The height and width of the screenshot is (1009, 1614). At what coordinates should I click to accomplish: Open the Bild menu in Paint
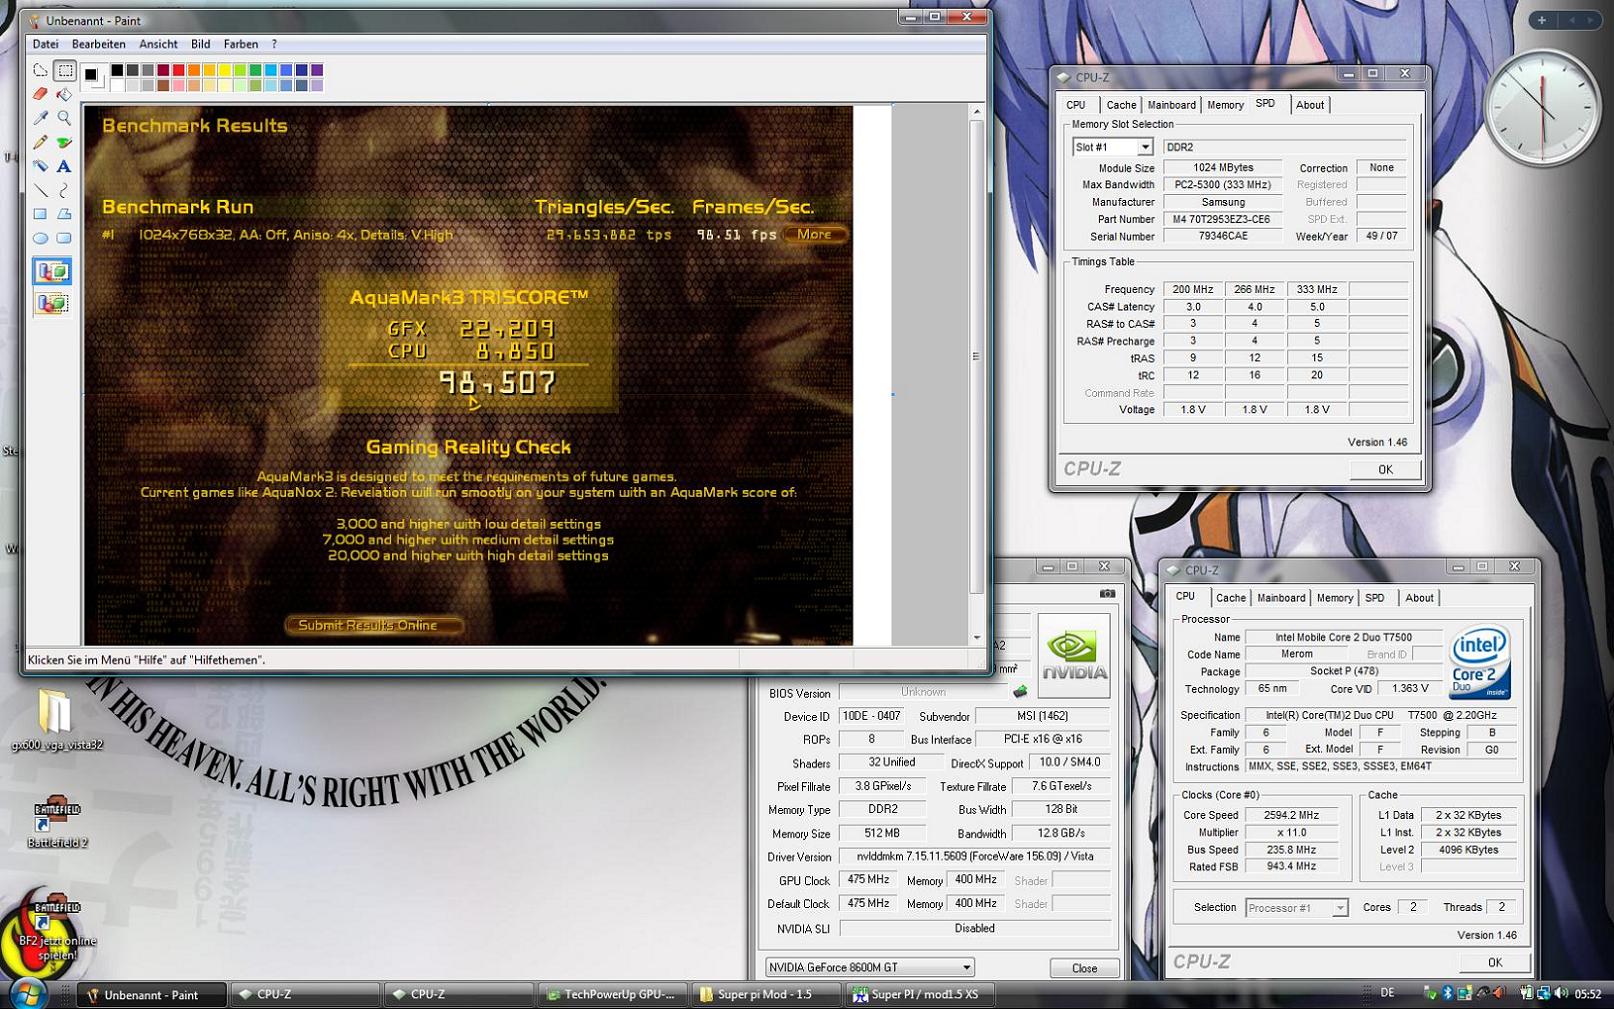click(200, 44)
